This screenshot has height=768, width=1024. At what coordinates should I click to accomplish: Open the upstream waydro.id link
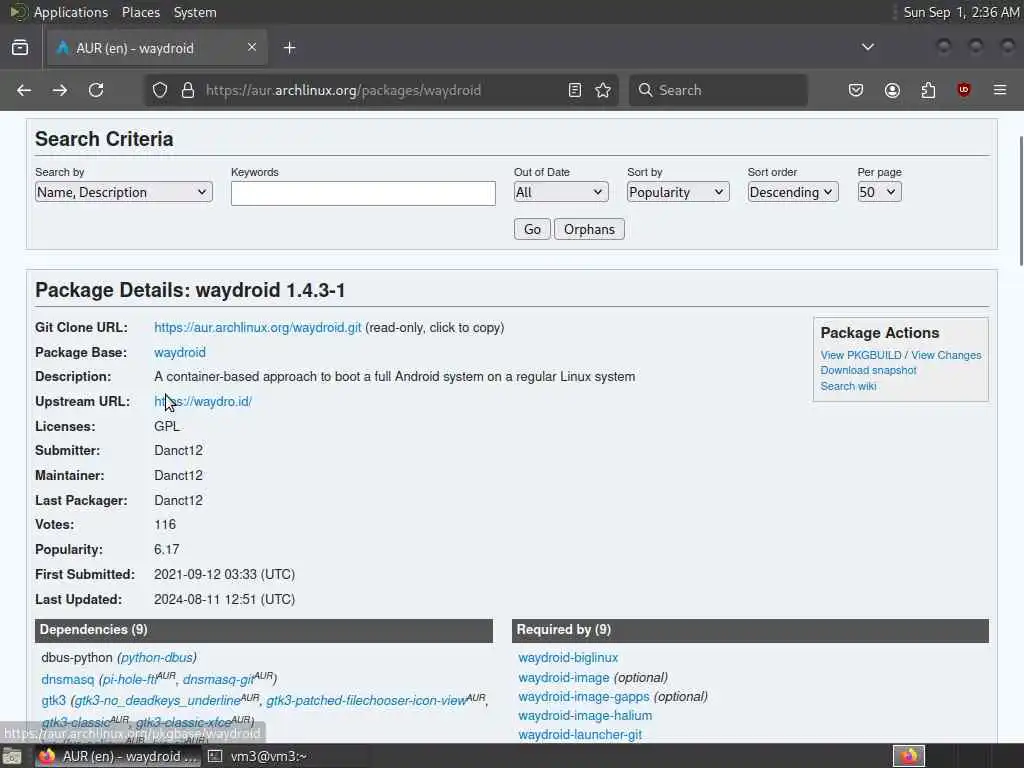click(x=203, y=402)
